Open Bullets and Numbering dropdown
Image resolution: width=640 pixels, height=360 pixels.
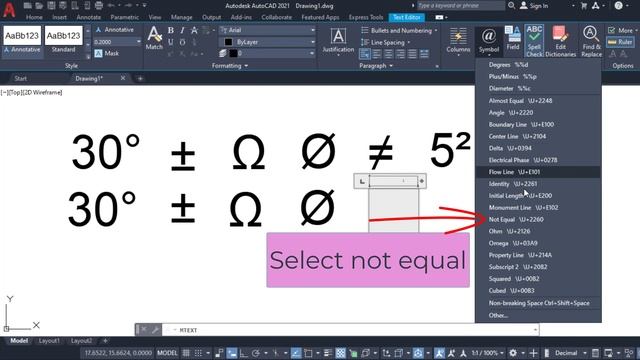(x=400, y=31)
